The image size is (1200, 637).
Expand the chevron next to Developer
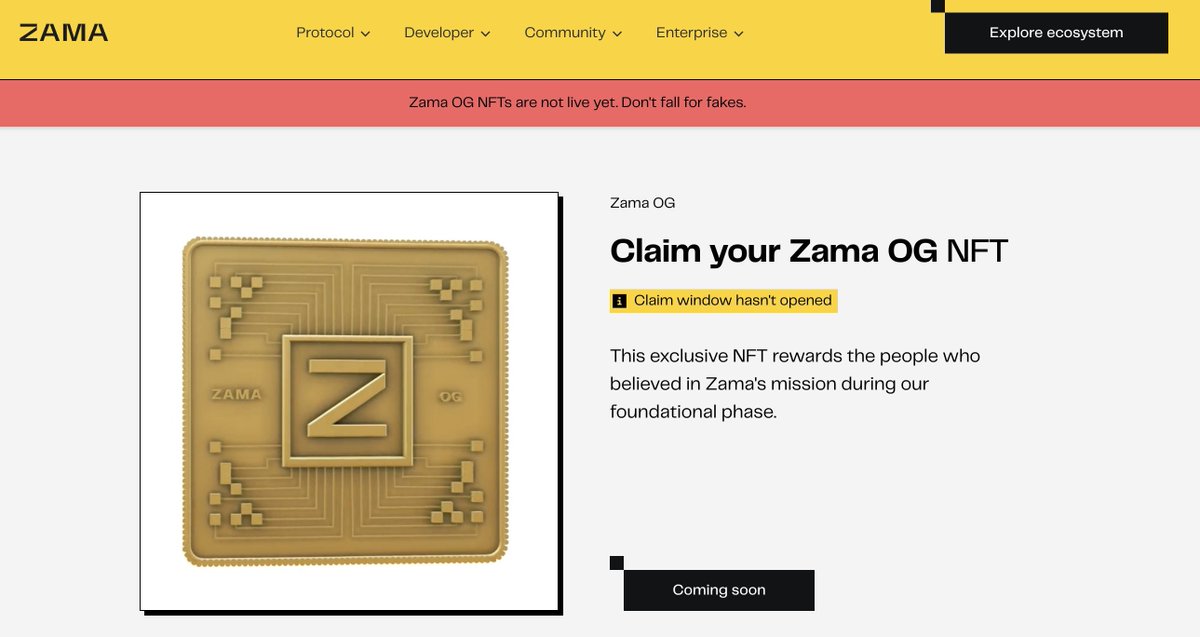486,34
